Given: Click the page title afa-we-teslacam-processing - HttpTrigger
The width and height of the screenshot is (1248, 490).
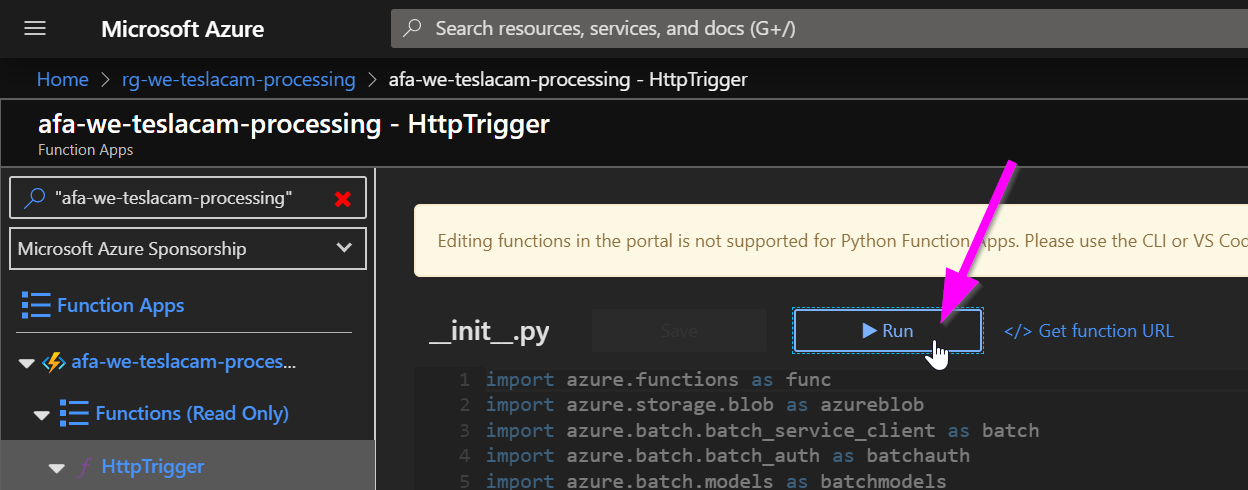Looking at the screenshot, I should pos(293,125).
